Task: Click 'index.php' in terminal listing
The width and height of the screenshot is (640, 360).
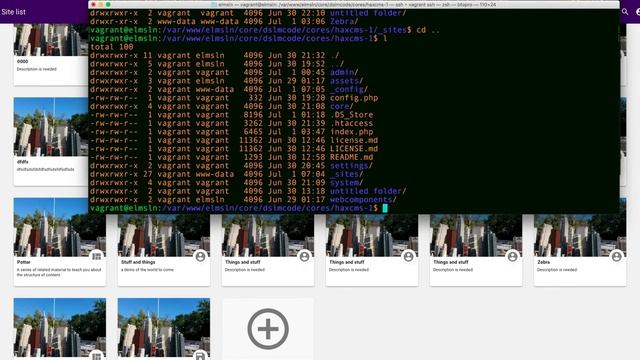Action: [x=351, y=132]
